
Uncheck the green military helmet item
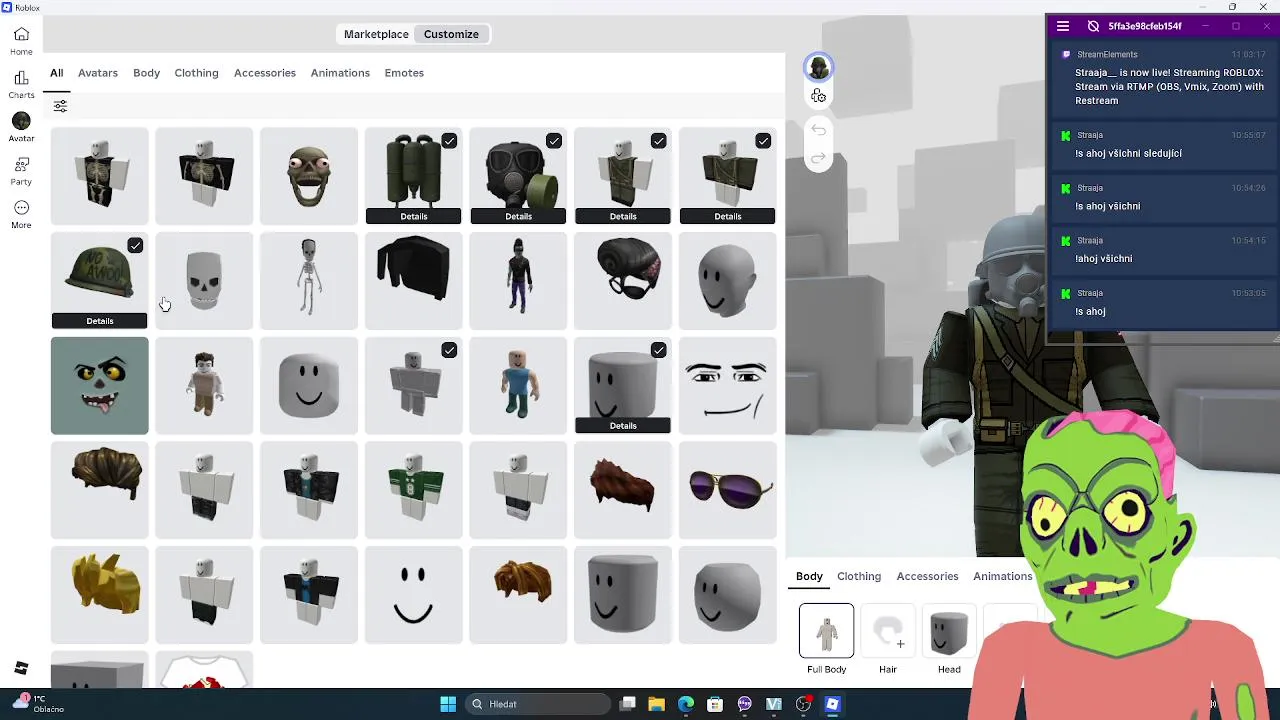pyautogui.click(x=135, y=246)
